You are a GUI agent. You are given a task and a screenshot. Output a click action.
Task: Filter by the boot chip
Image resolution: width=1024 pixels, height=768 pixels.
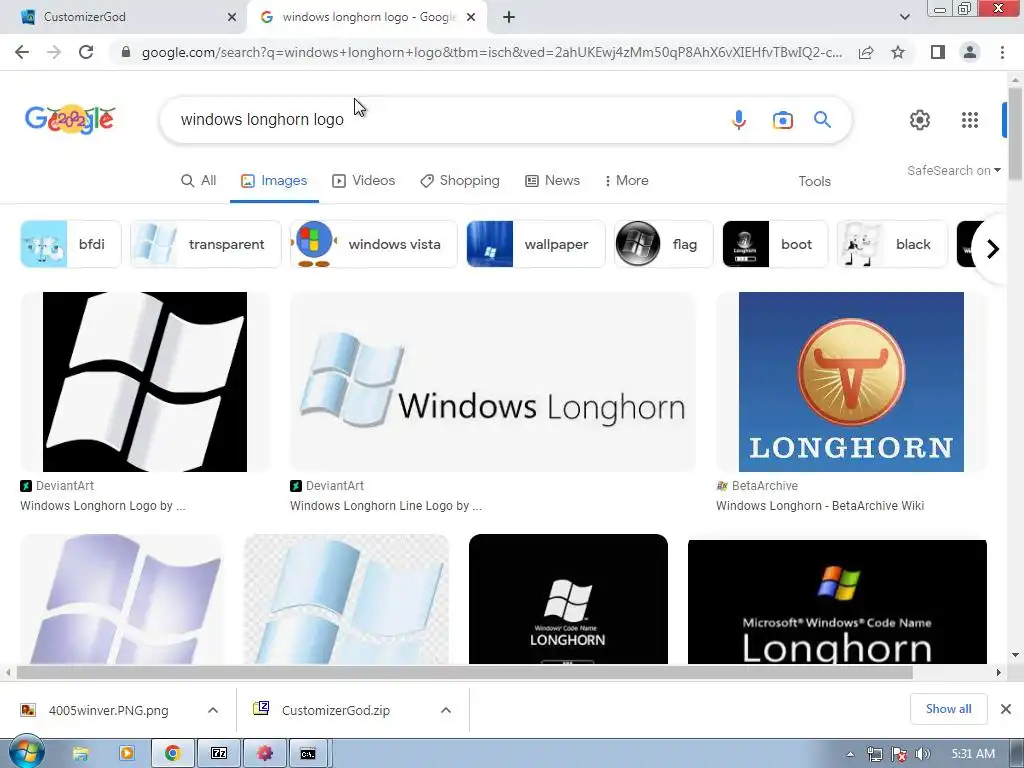point(775,244)
